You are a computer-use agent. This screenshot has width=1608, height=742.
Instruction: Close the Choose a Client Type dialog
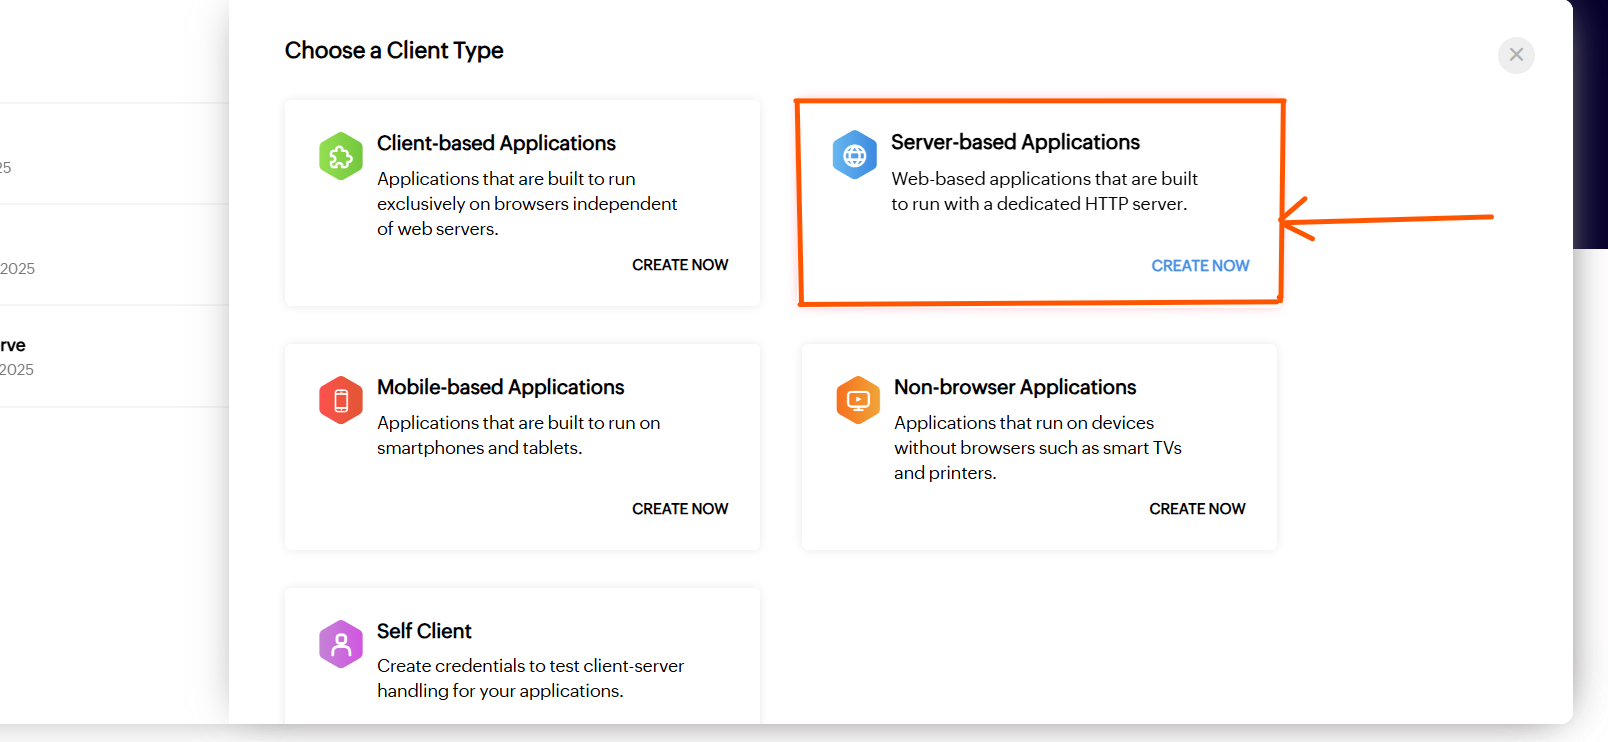point(1516,55)
